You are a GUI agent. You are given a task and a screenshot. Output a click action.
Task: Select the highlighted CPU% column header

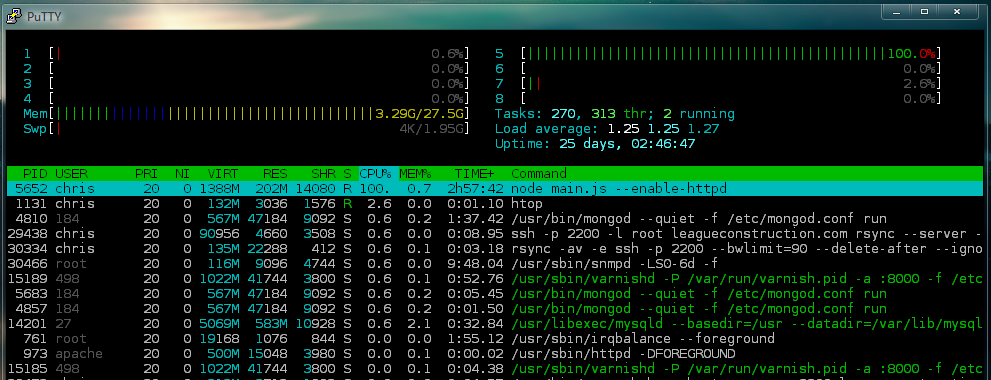tap(379, 173)
